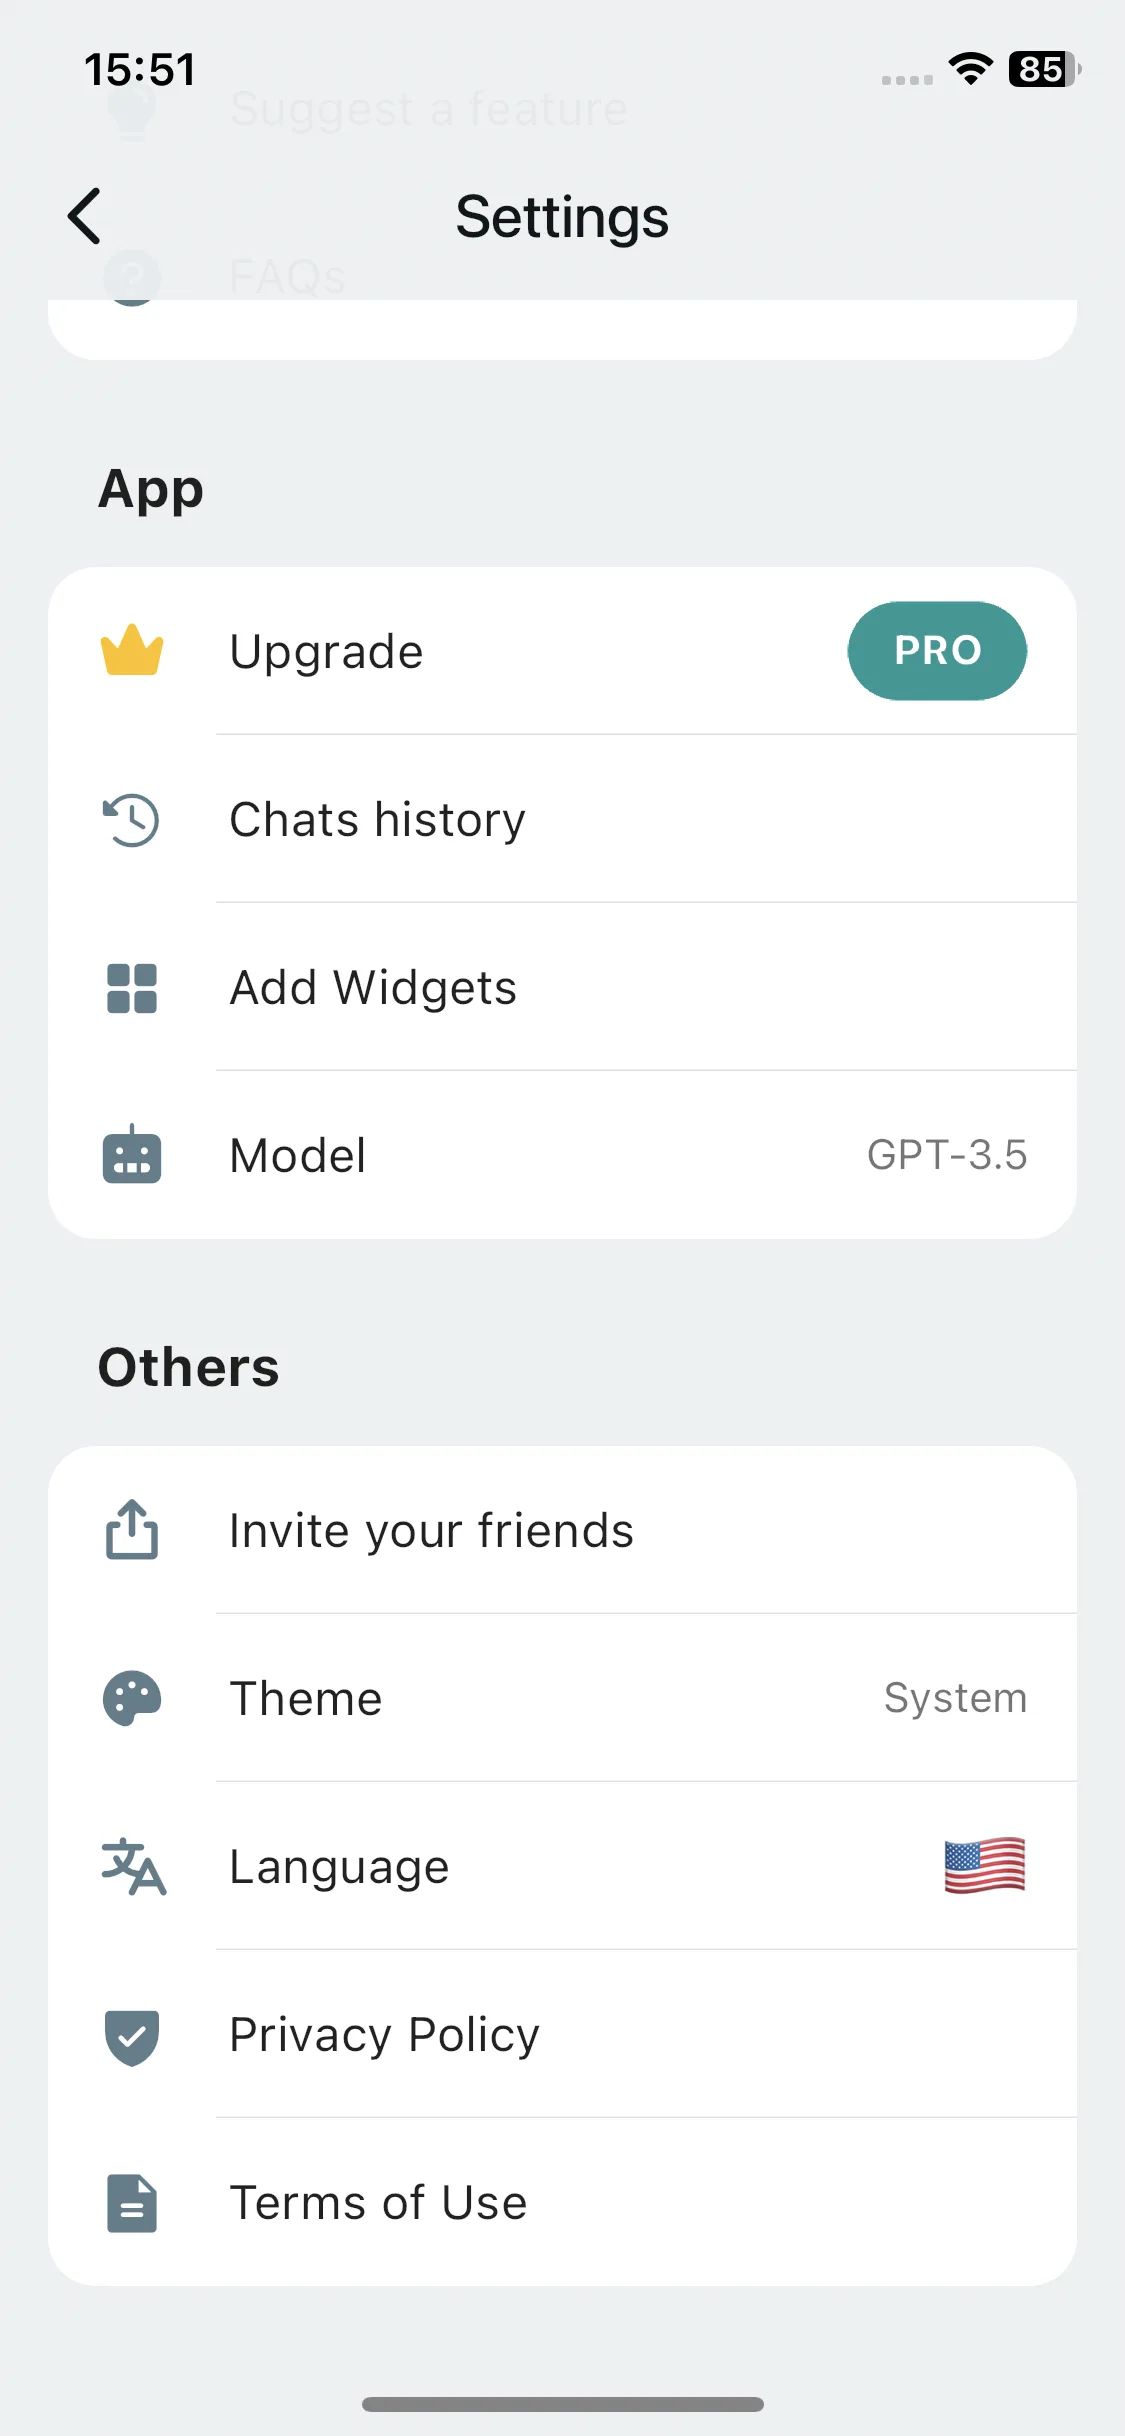The width and height of the screenshot is (1125, 2436).
Task: Choose language via the US flag
Action: 985,1866
